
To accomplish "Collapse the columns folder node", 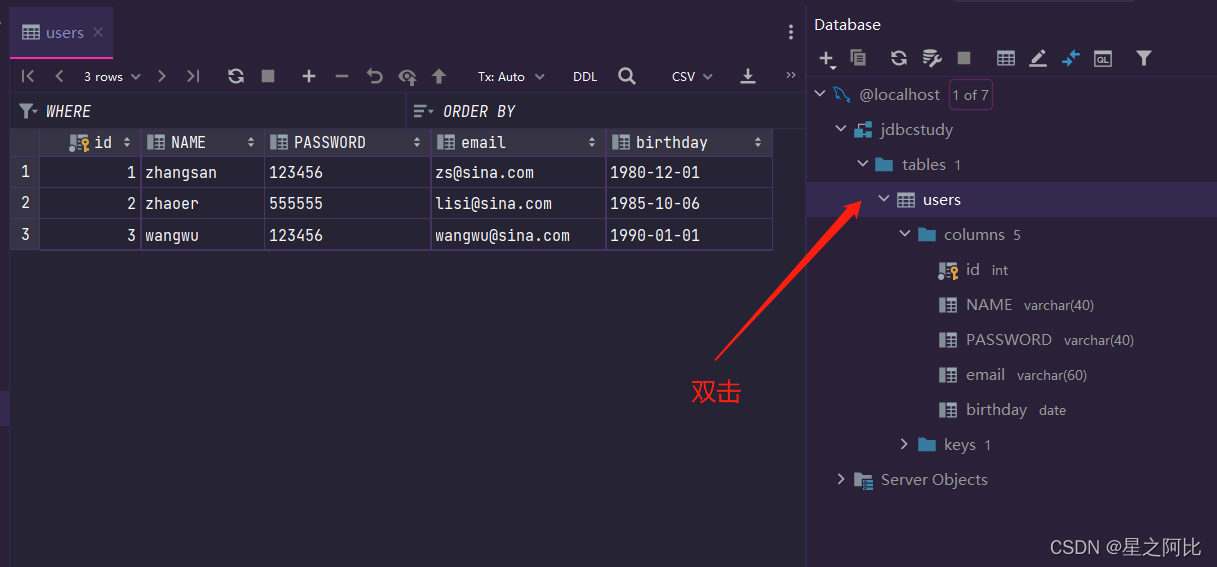I will tap(905, 234).
